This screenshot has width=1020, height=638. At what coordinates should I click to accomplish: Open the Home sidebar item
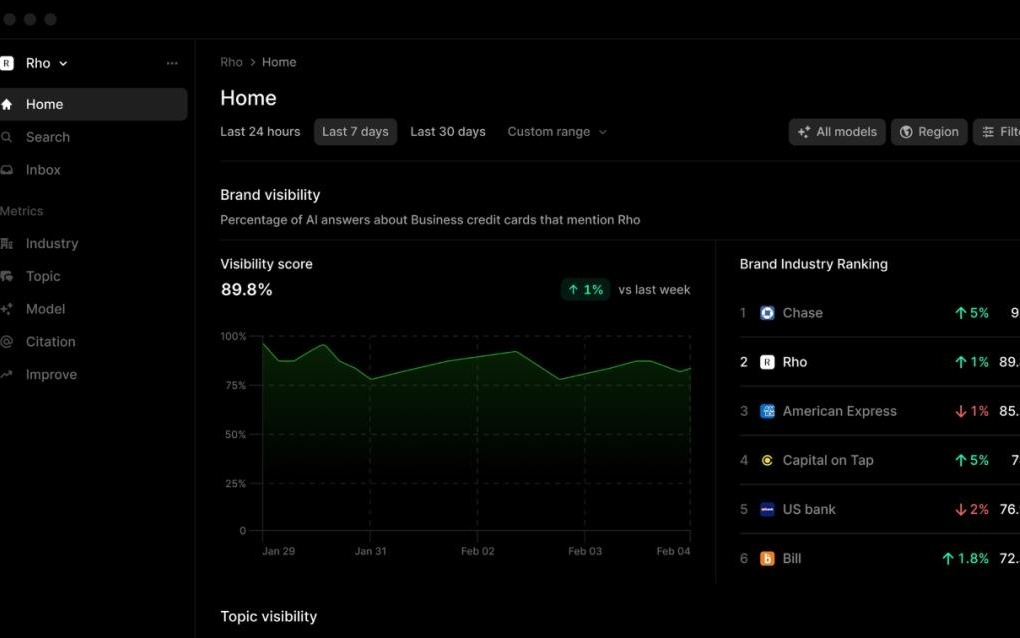[x=93, y=104]
